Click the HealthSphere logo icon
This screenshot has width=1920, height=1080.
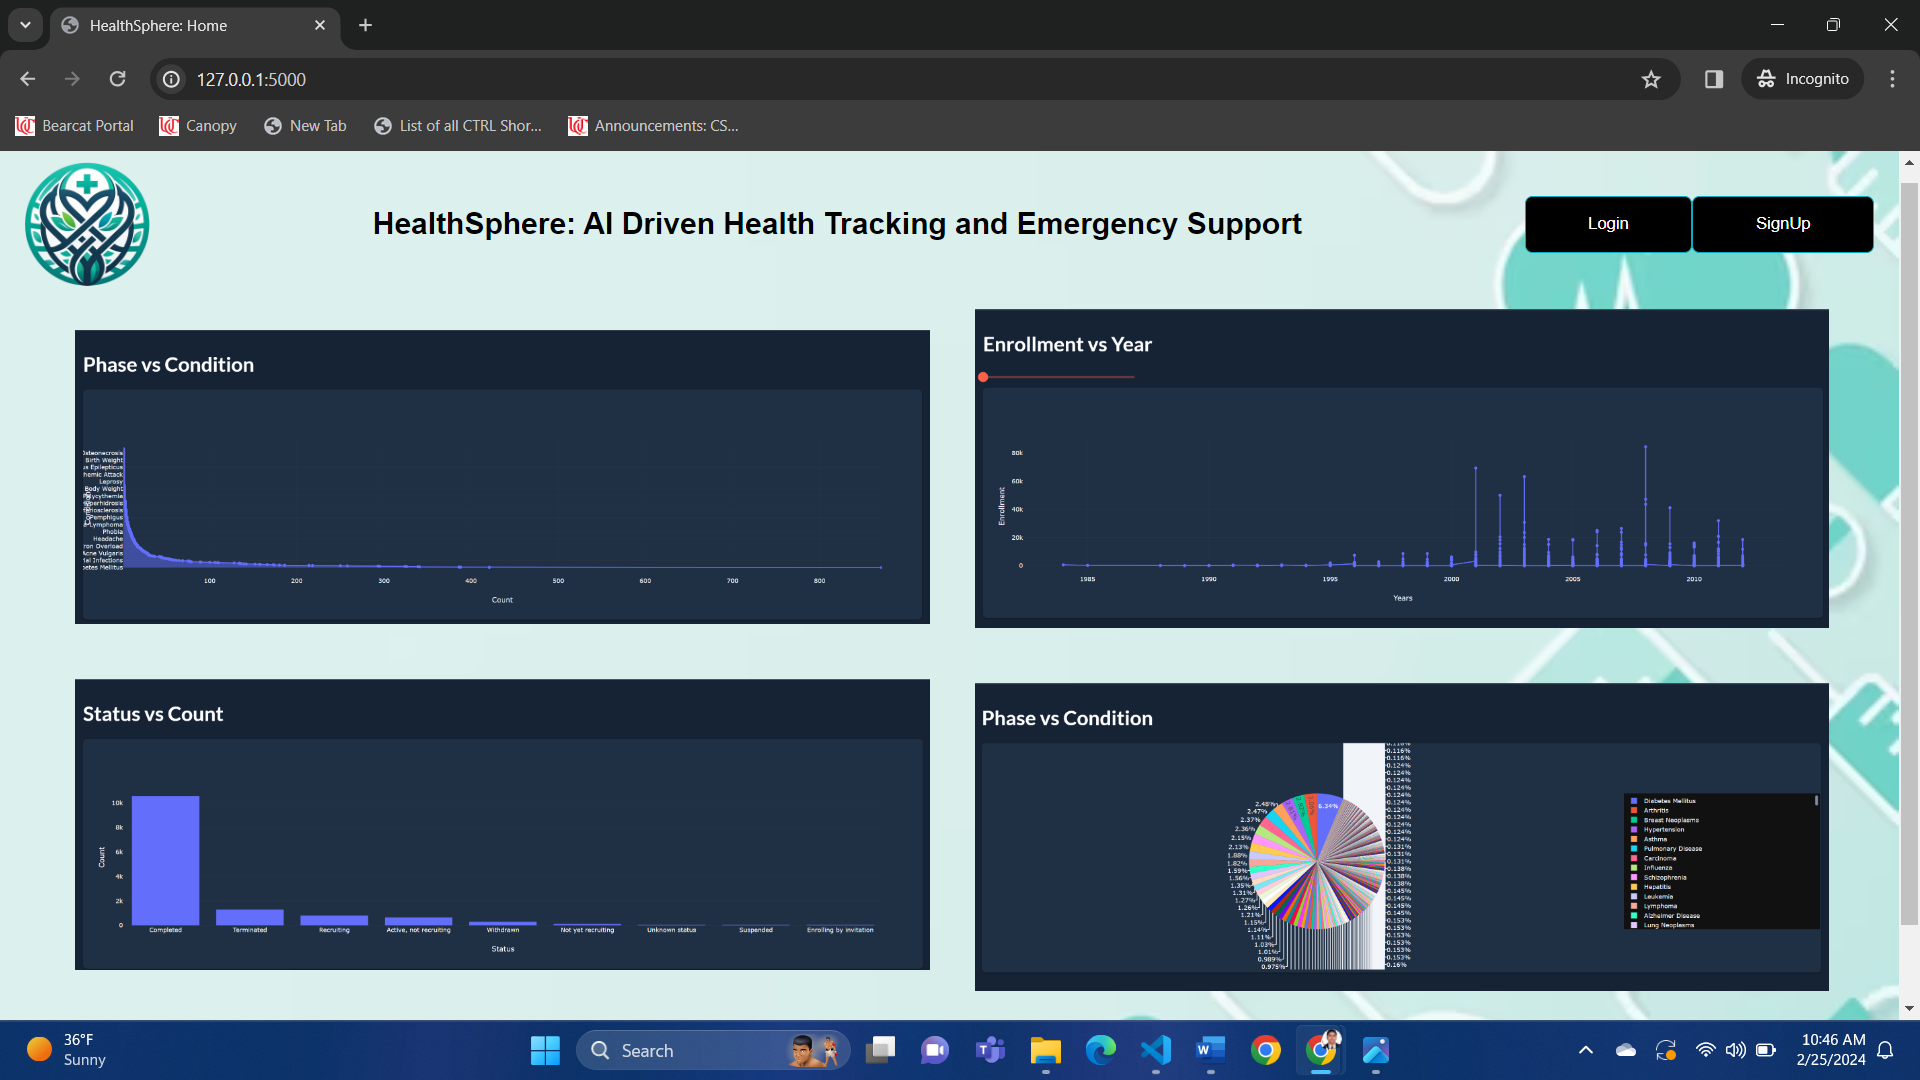point(87,224)
